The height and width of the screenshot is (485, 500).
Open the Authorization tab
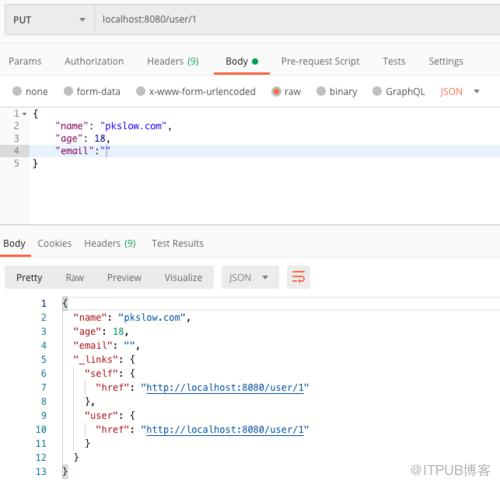[x=94, y=61]
